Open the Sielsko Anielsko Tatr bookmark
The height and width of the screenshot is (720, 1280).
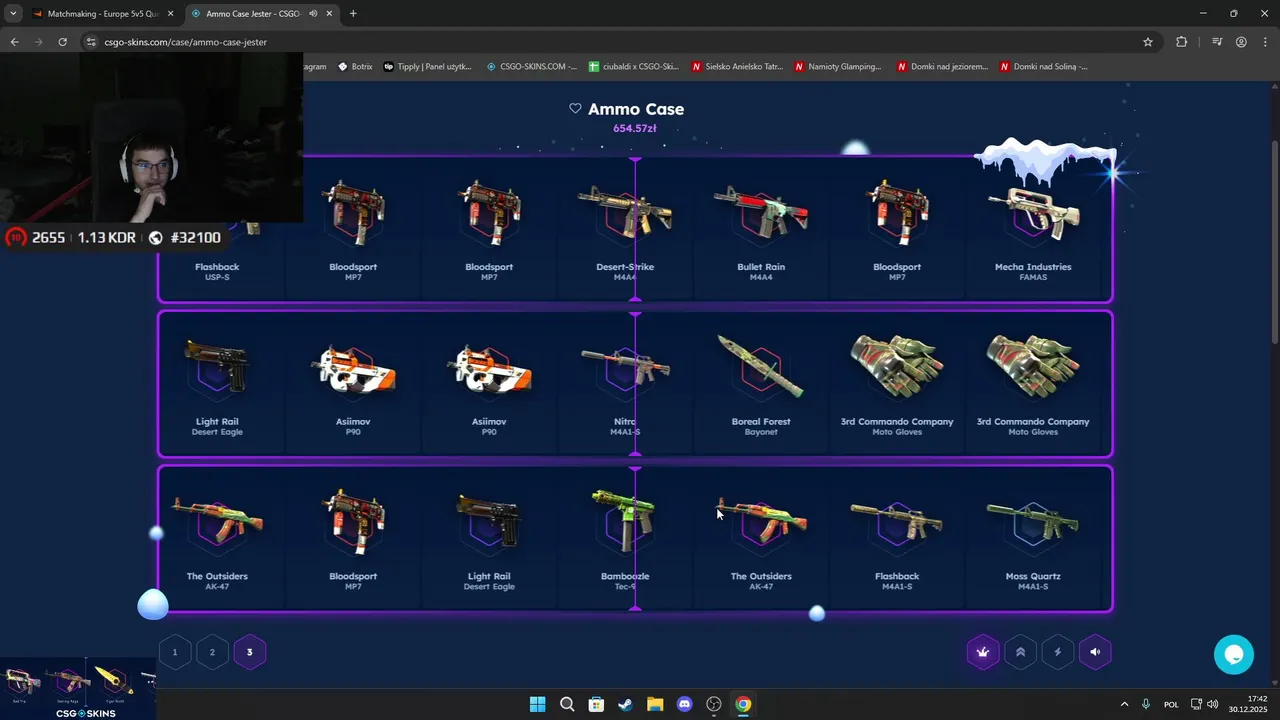(738, 67)
